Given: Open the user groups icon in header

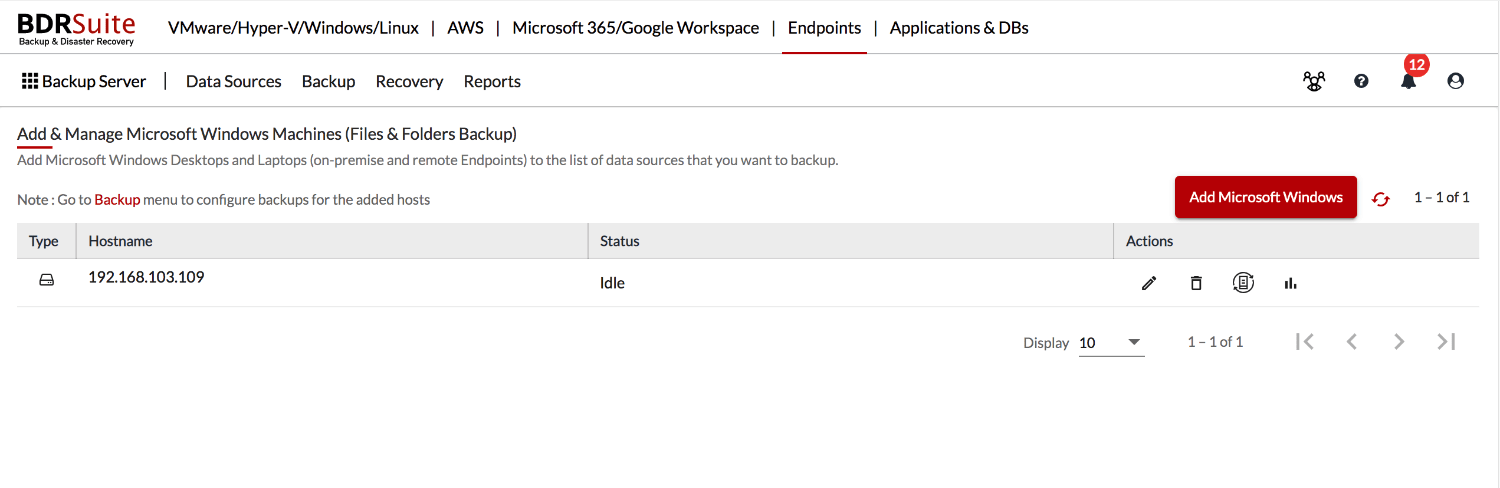Looking at the screenshot, I should point(1314,81).
